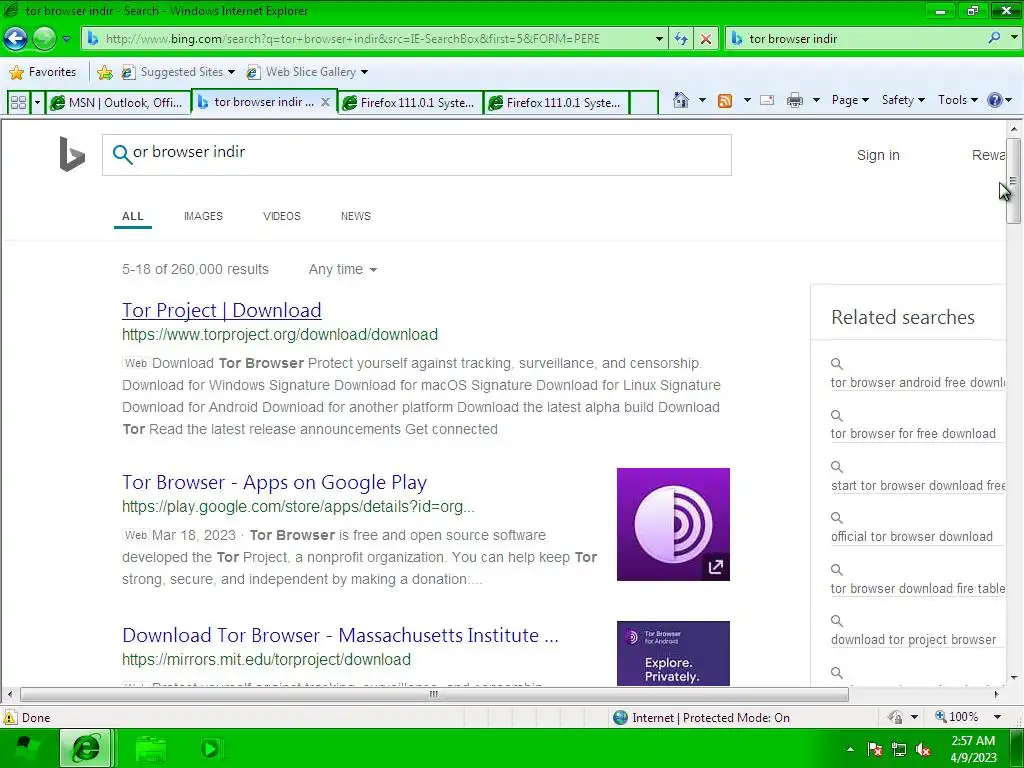
Task: Click Internet Protected Mode globe icon
Action: (x=620, y=718)
